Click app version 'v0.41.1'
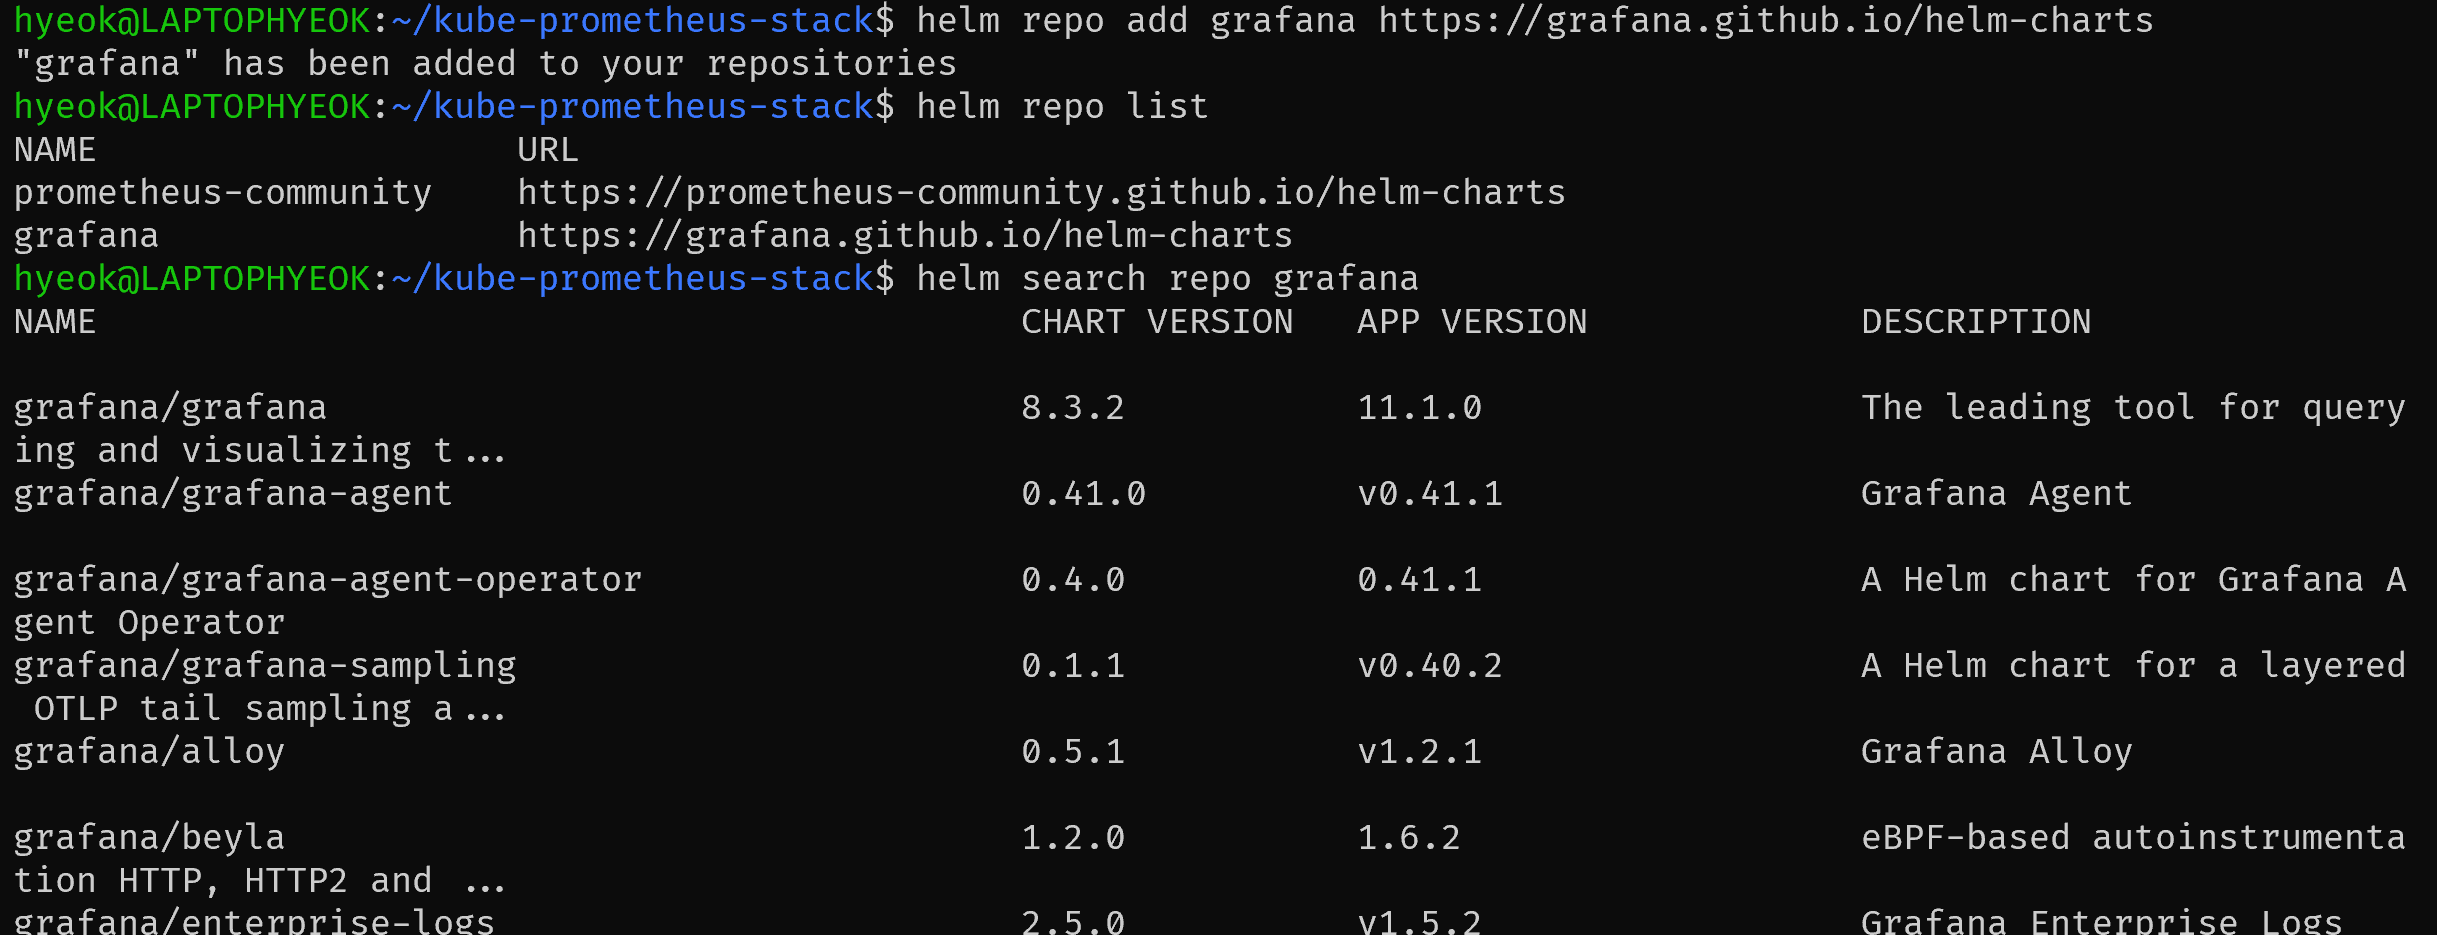Screen dimensions: 2437x935 pyautogui.click(x=1430, y=494)
